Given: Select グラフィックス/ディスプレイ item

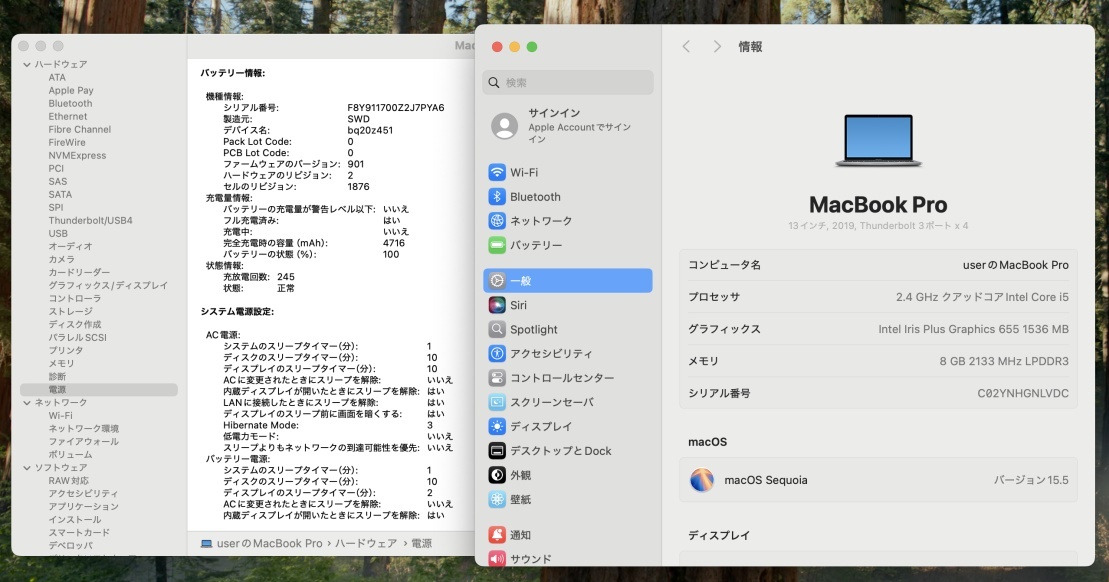Looking at the screenshot, I should [108, 286].
